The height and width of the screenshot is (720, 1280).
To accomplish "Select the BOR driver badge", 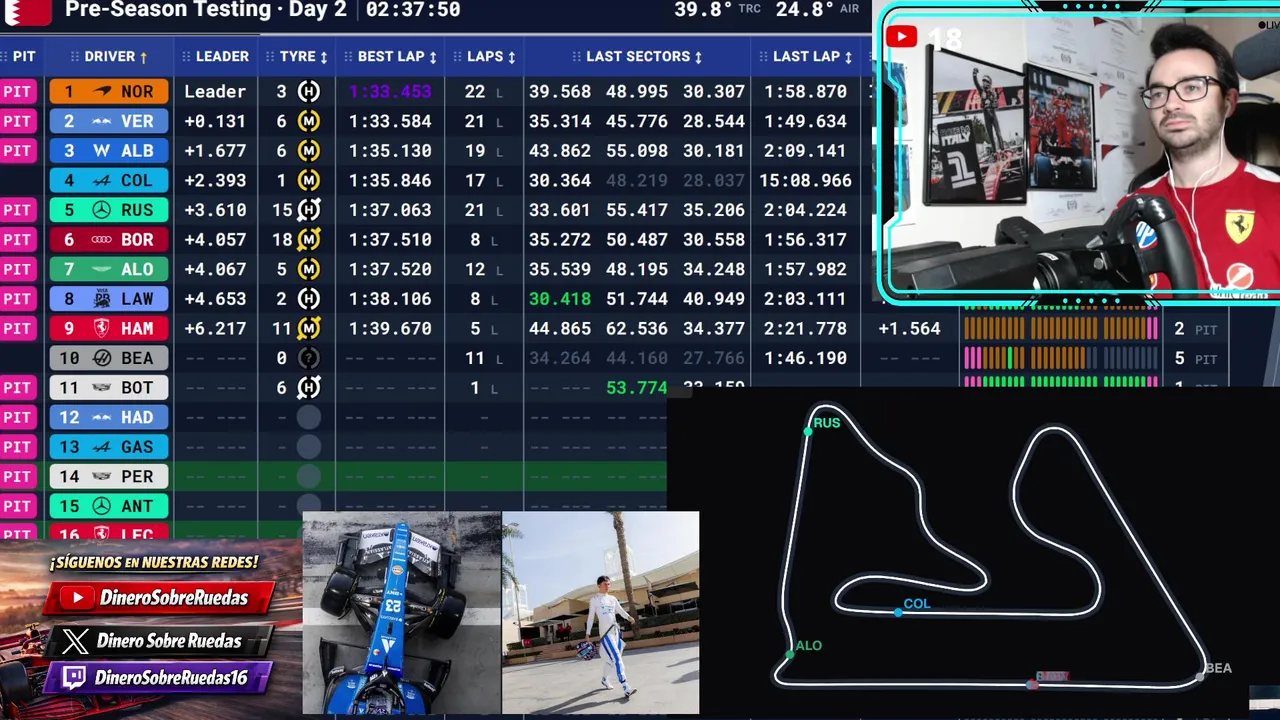I will click(109, 240).
